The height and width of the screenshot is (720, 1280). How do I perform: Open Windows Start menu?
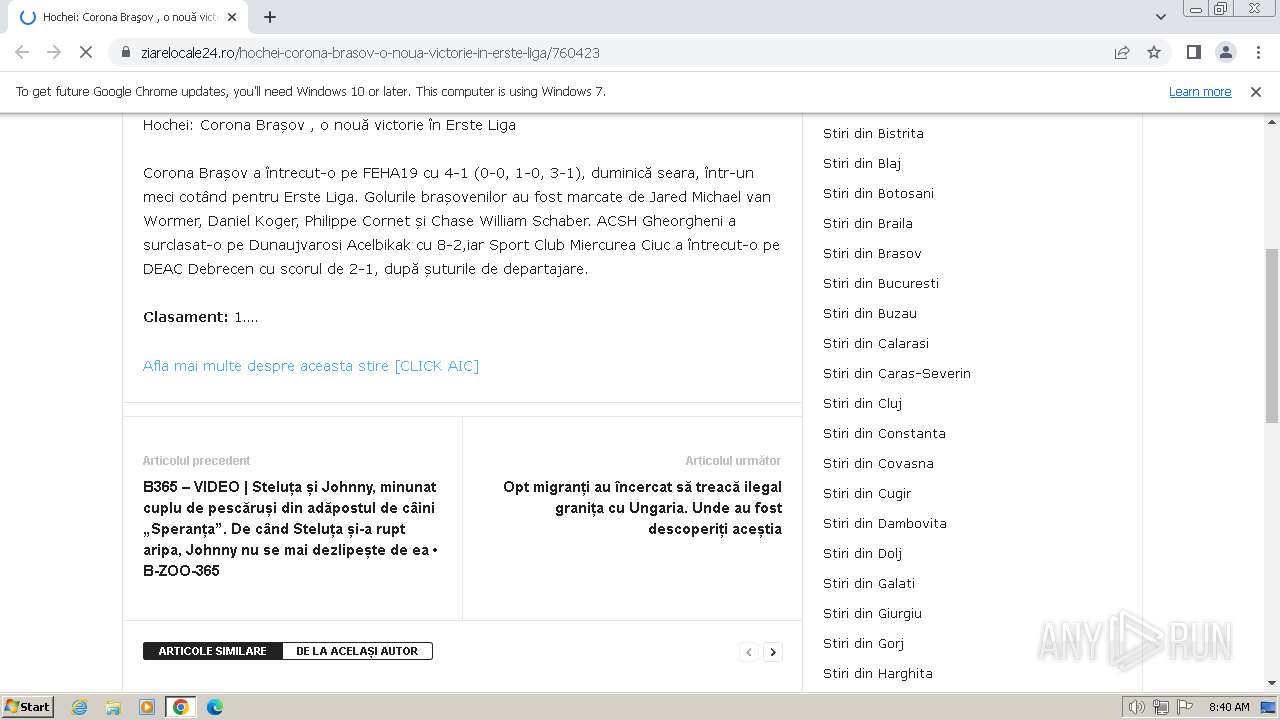(28, 706)
